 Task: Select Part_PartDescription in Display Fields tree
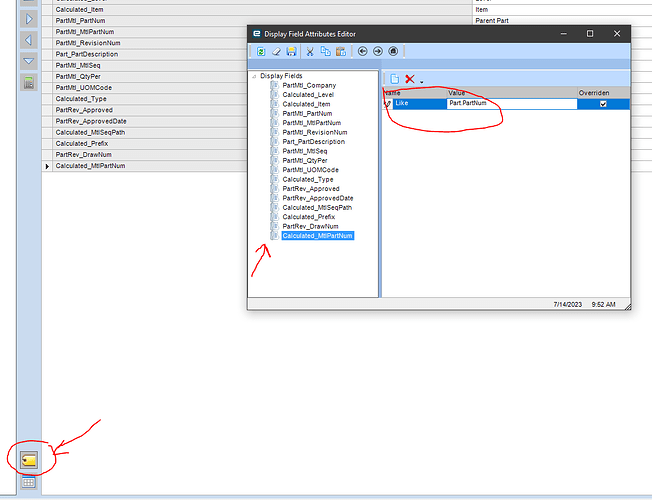314,142
